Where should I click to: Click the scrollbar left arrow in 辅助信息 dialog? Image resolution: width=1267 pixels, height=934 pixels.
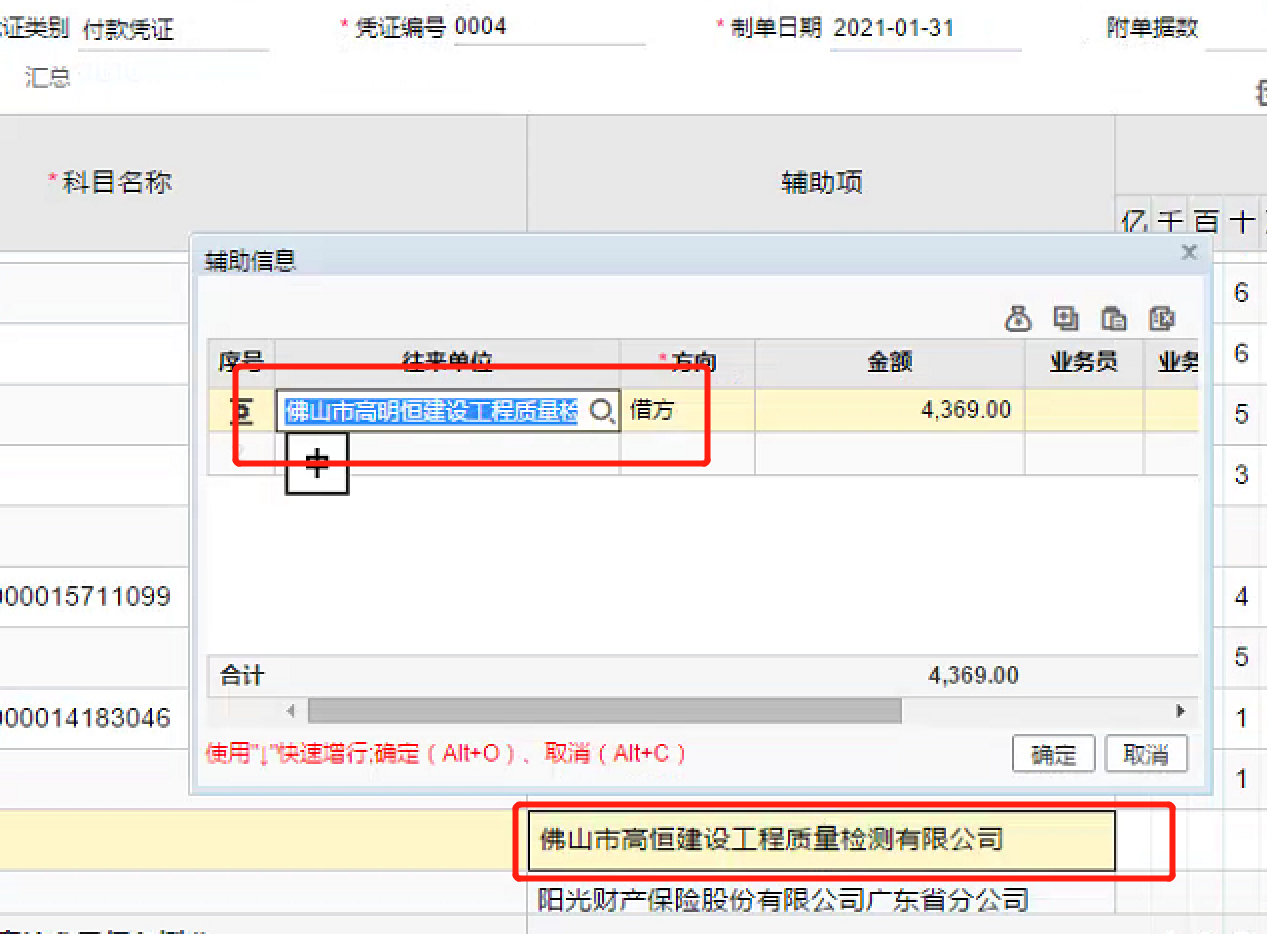tap(291, 711)
